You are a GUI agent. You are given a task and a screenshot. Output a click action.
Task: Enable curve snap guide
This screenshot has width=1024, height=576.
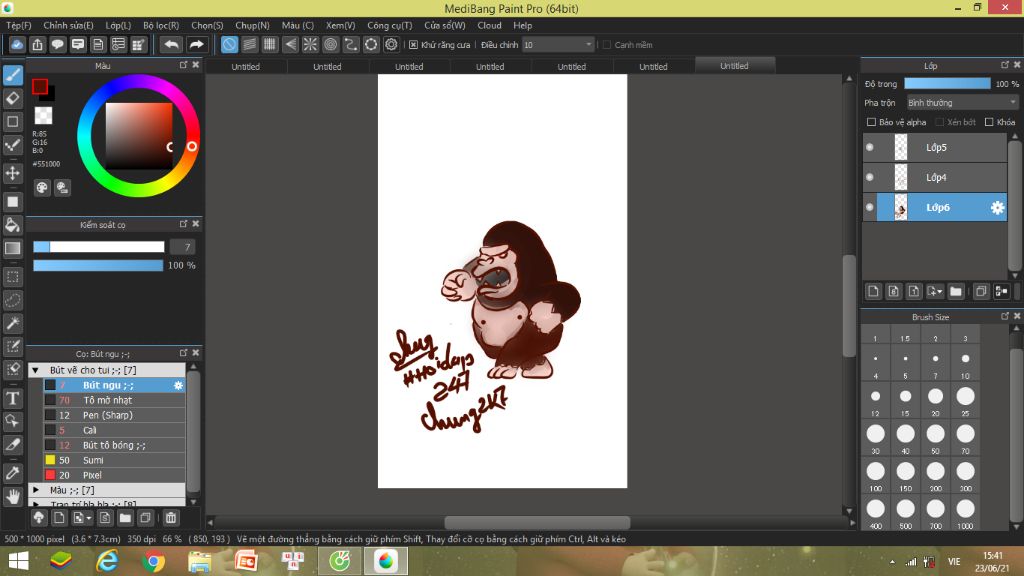pos(351,44)
